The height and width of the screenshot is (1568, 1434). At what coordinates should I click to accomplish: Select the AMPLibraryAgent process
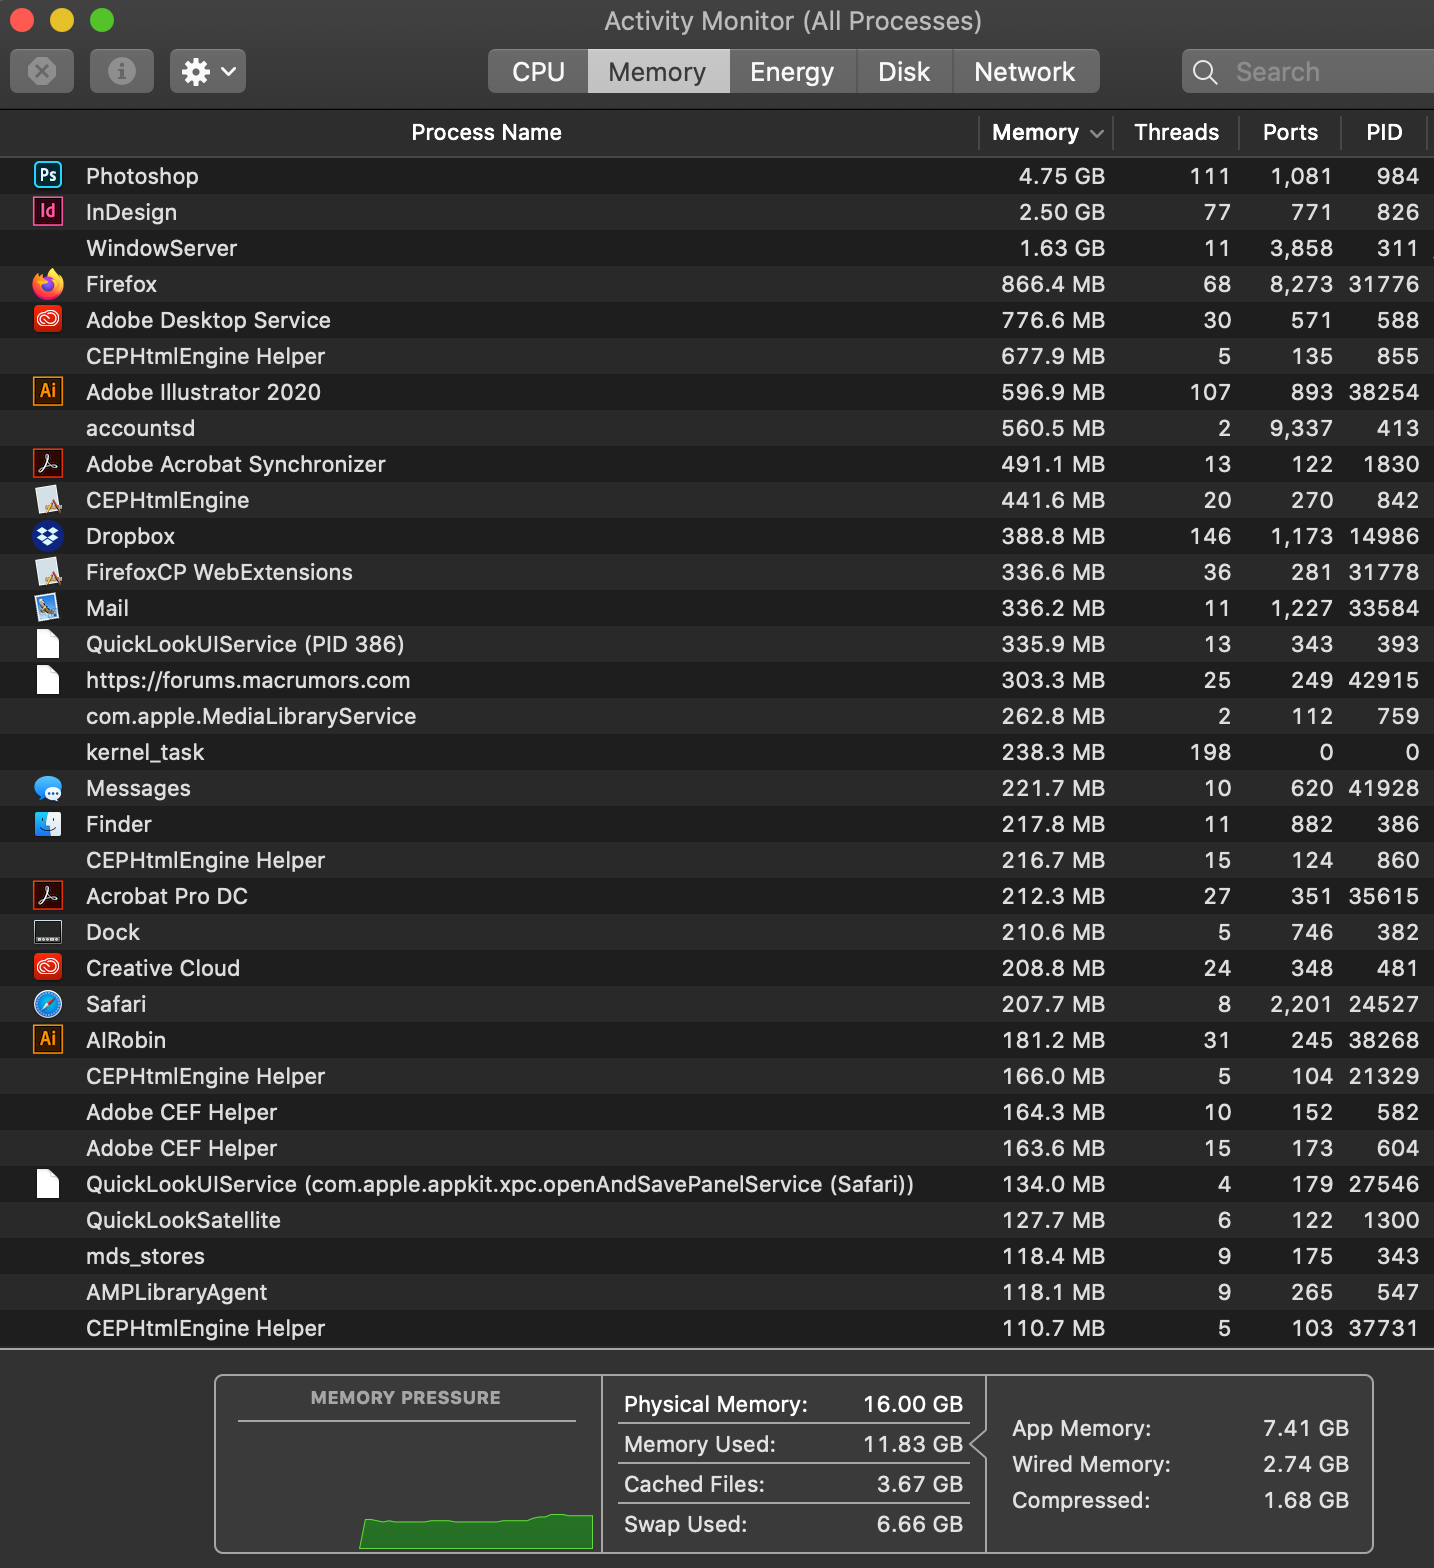click(717, 1292)
